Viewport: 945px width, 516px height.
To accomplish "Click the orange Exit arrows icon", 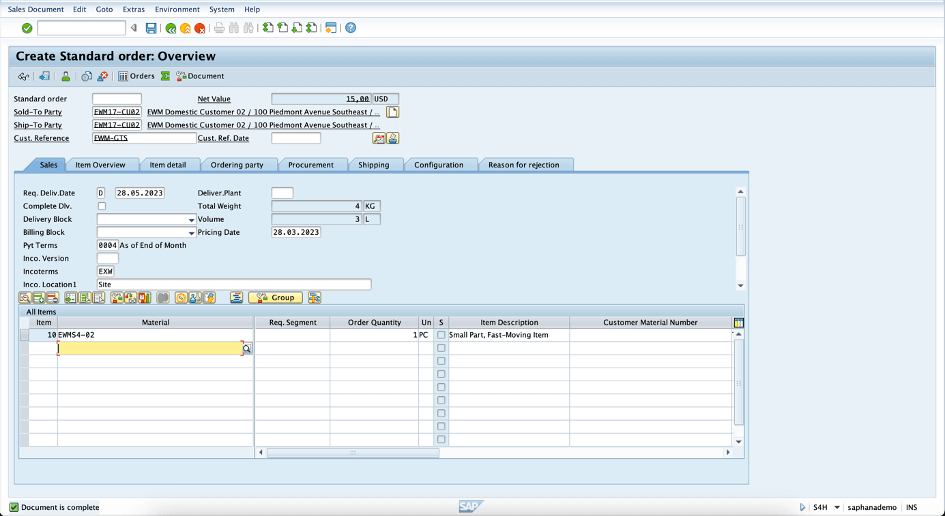I will coord(186,28).
